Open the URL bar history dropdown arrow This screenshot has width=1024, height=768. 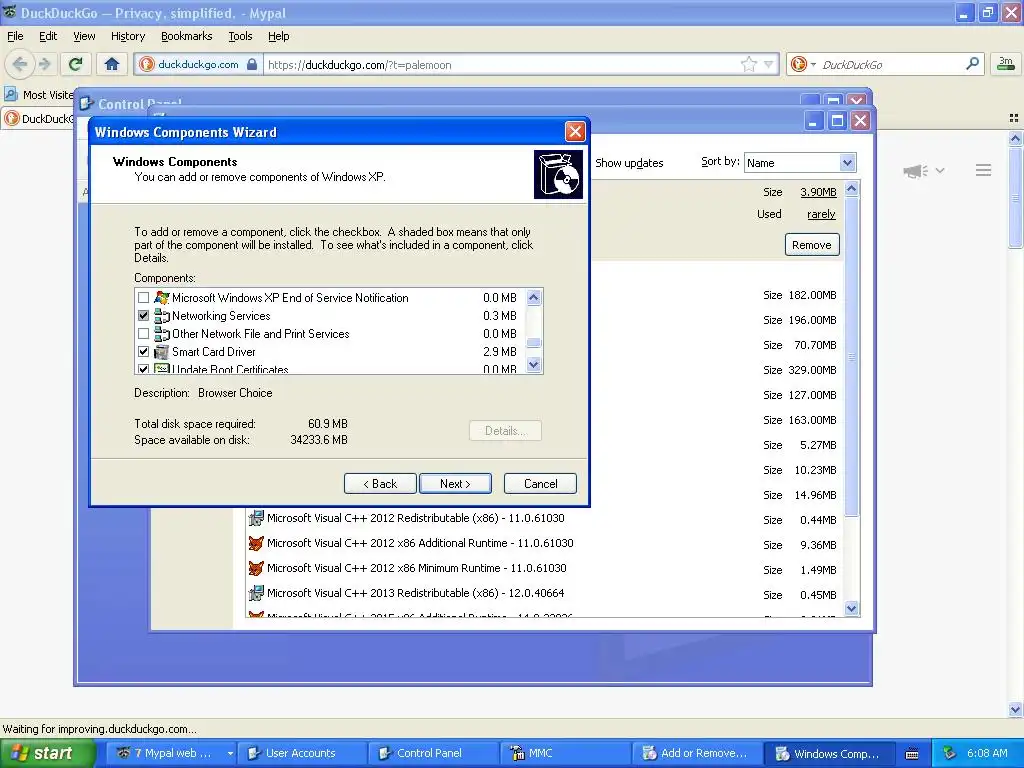tap(769, 64)
